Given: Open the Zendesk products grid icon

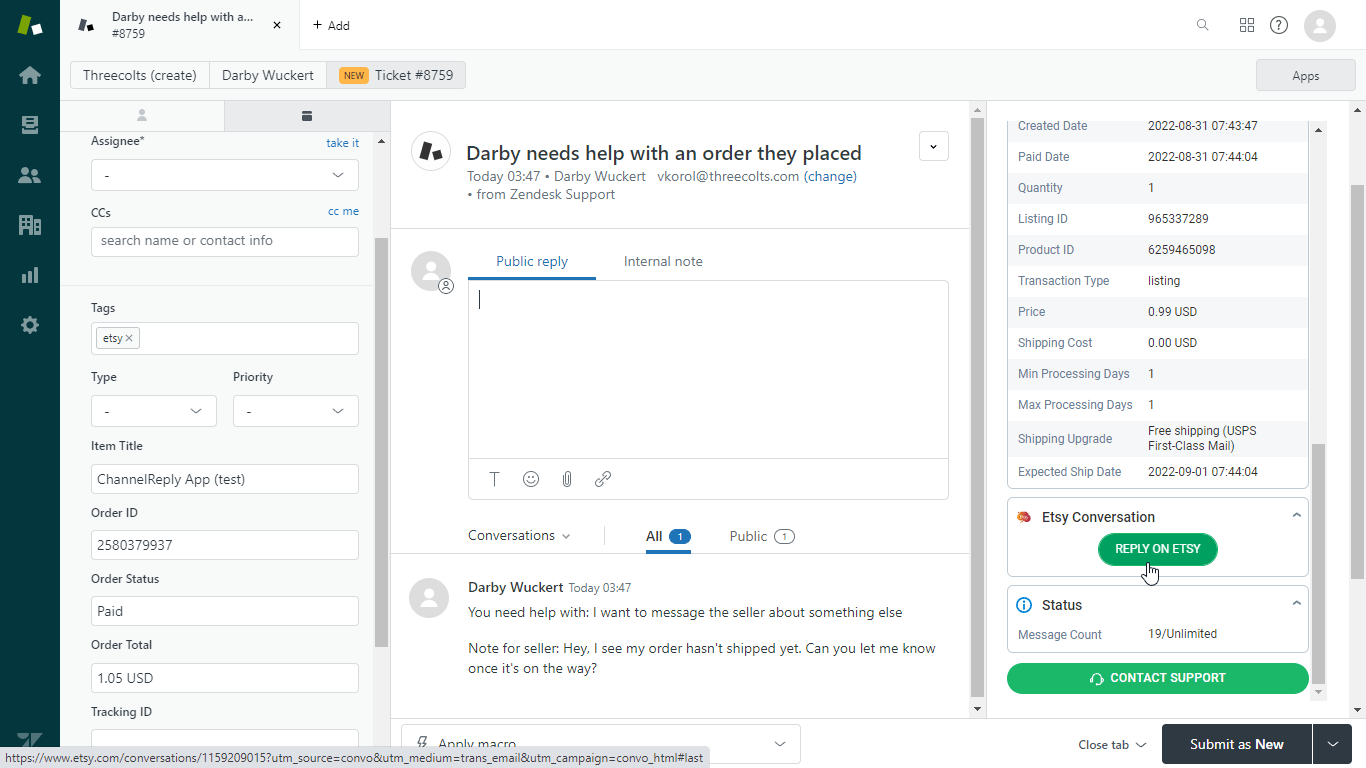Looking at the screenshot, I should click(x=1246, y=25).
